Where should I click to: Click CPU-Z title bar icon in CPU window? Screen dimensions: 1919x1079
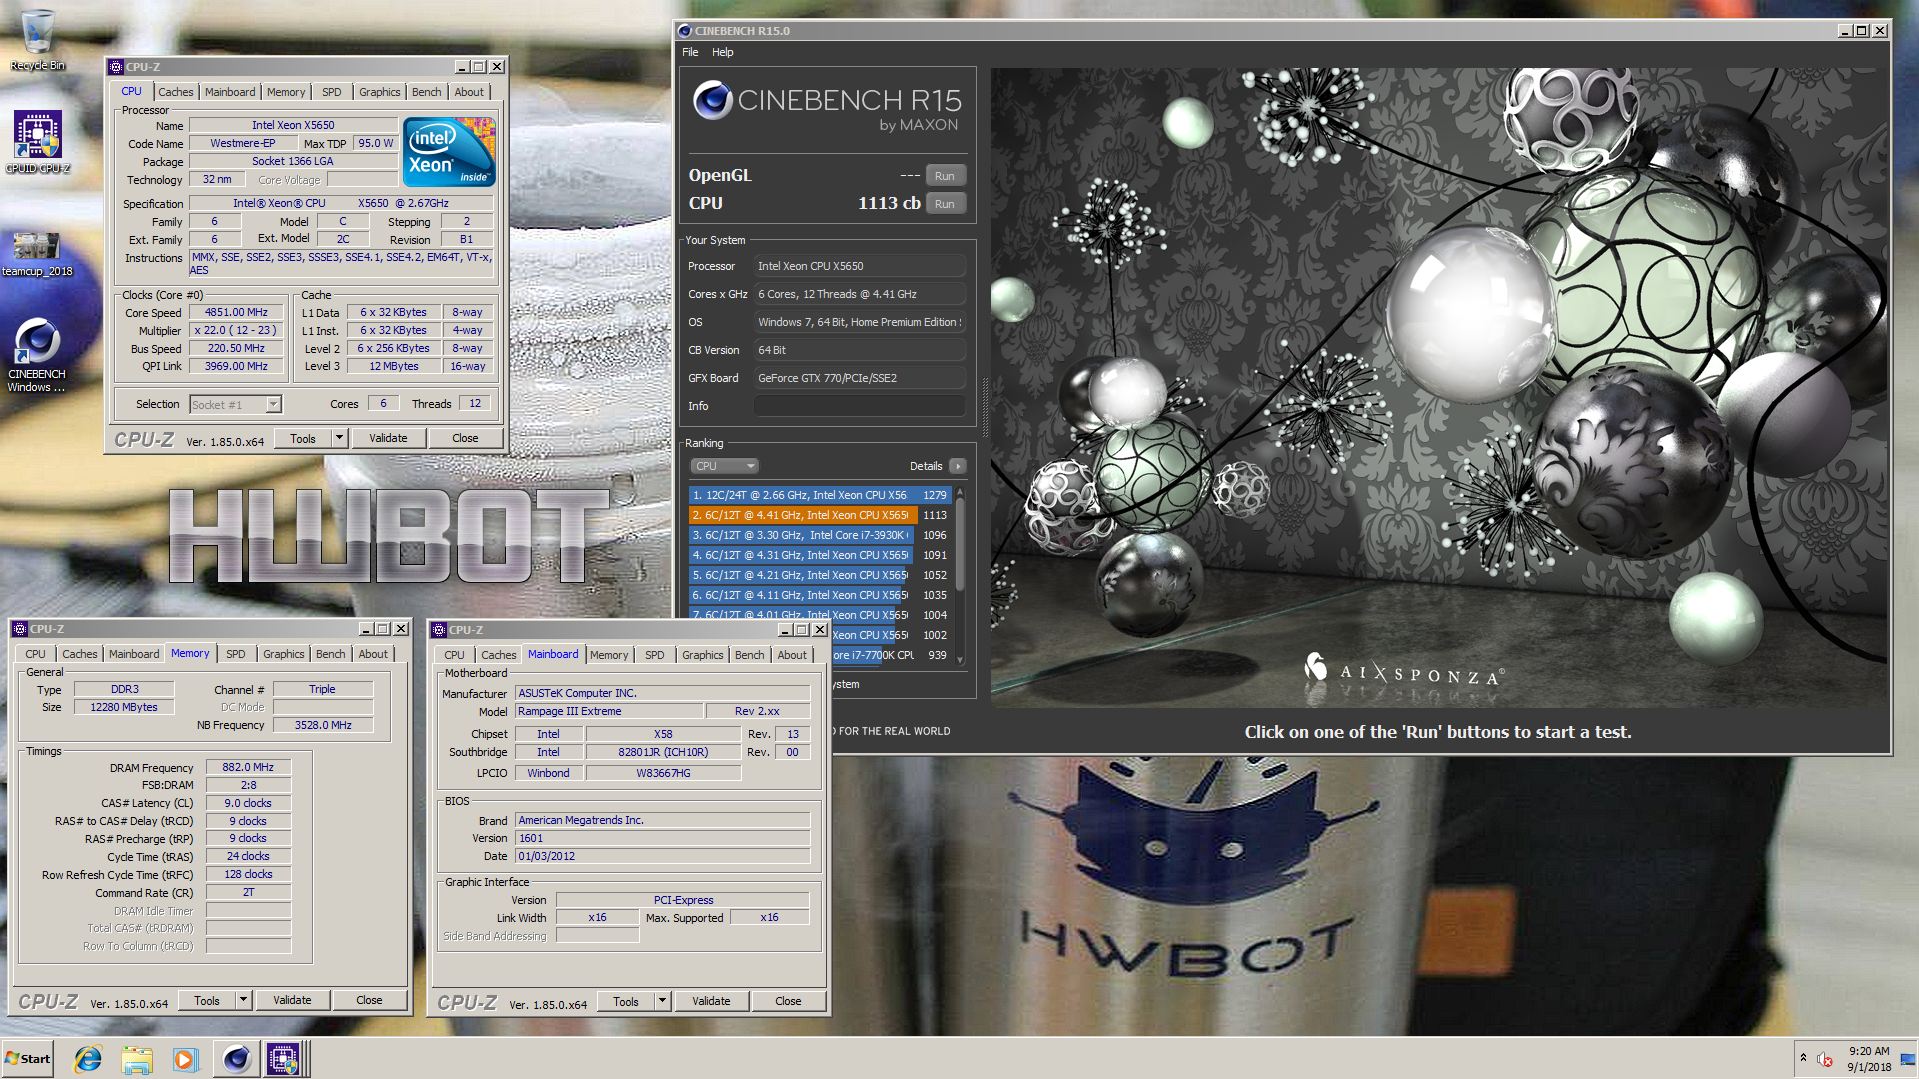click(116, 67)
